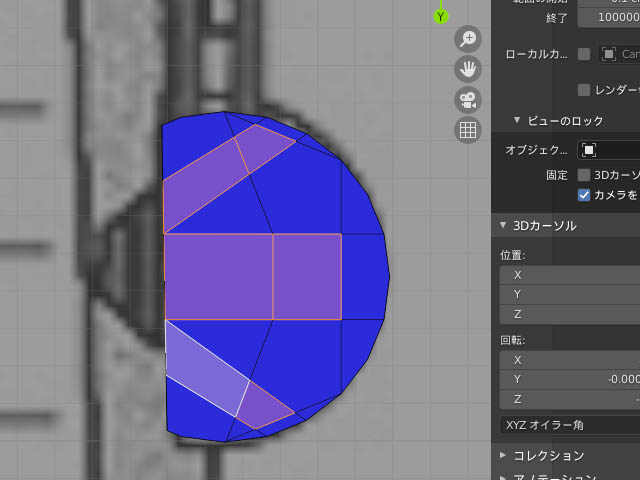Collapse the 3Dカーソル panel
Image resolution: width=640 pixels, height=480 pixels.
tap(503, 225)
